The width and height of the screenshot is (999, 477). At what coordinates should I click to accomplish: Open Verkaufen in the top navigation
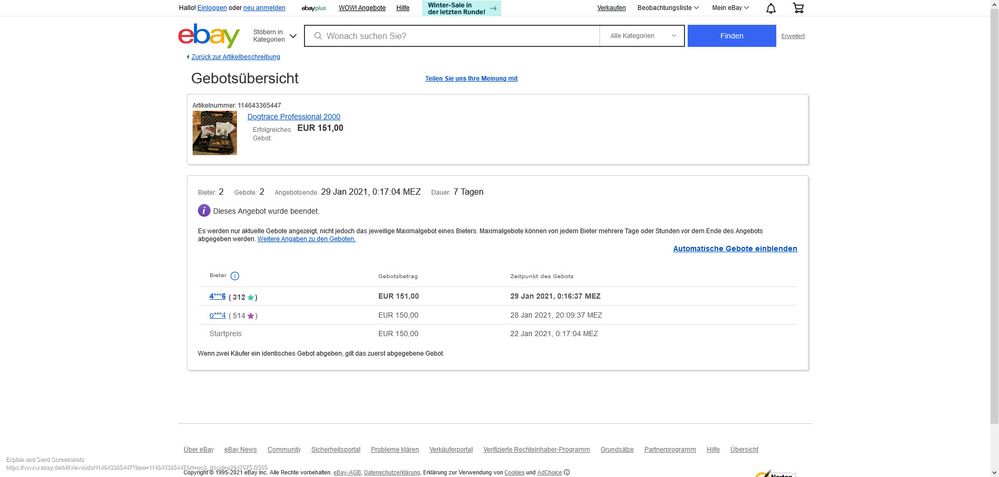[611, 8]
